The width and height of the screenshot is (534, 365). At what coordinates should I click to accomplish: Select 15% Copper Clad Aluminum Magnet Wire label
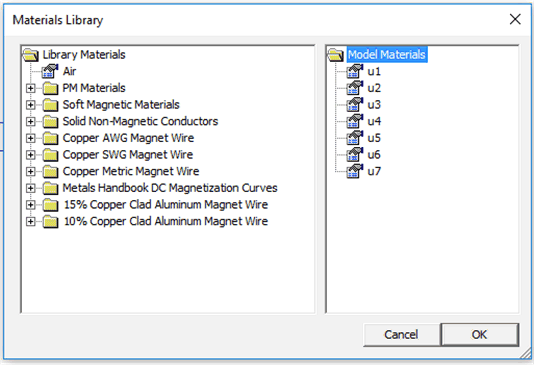[x=166, y=205]
